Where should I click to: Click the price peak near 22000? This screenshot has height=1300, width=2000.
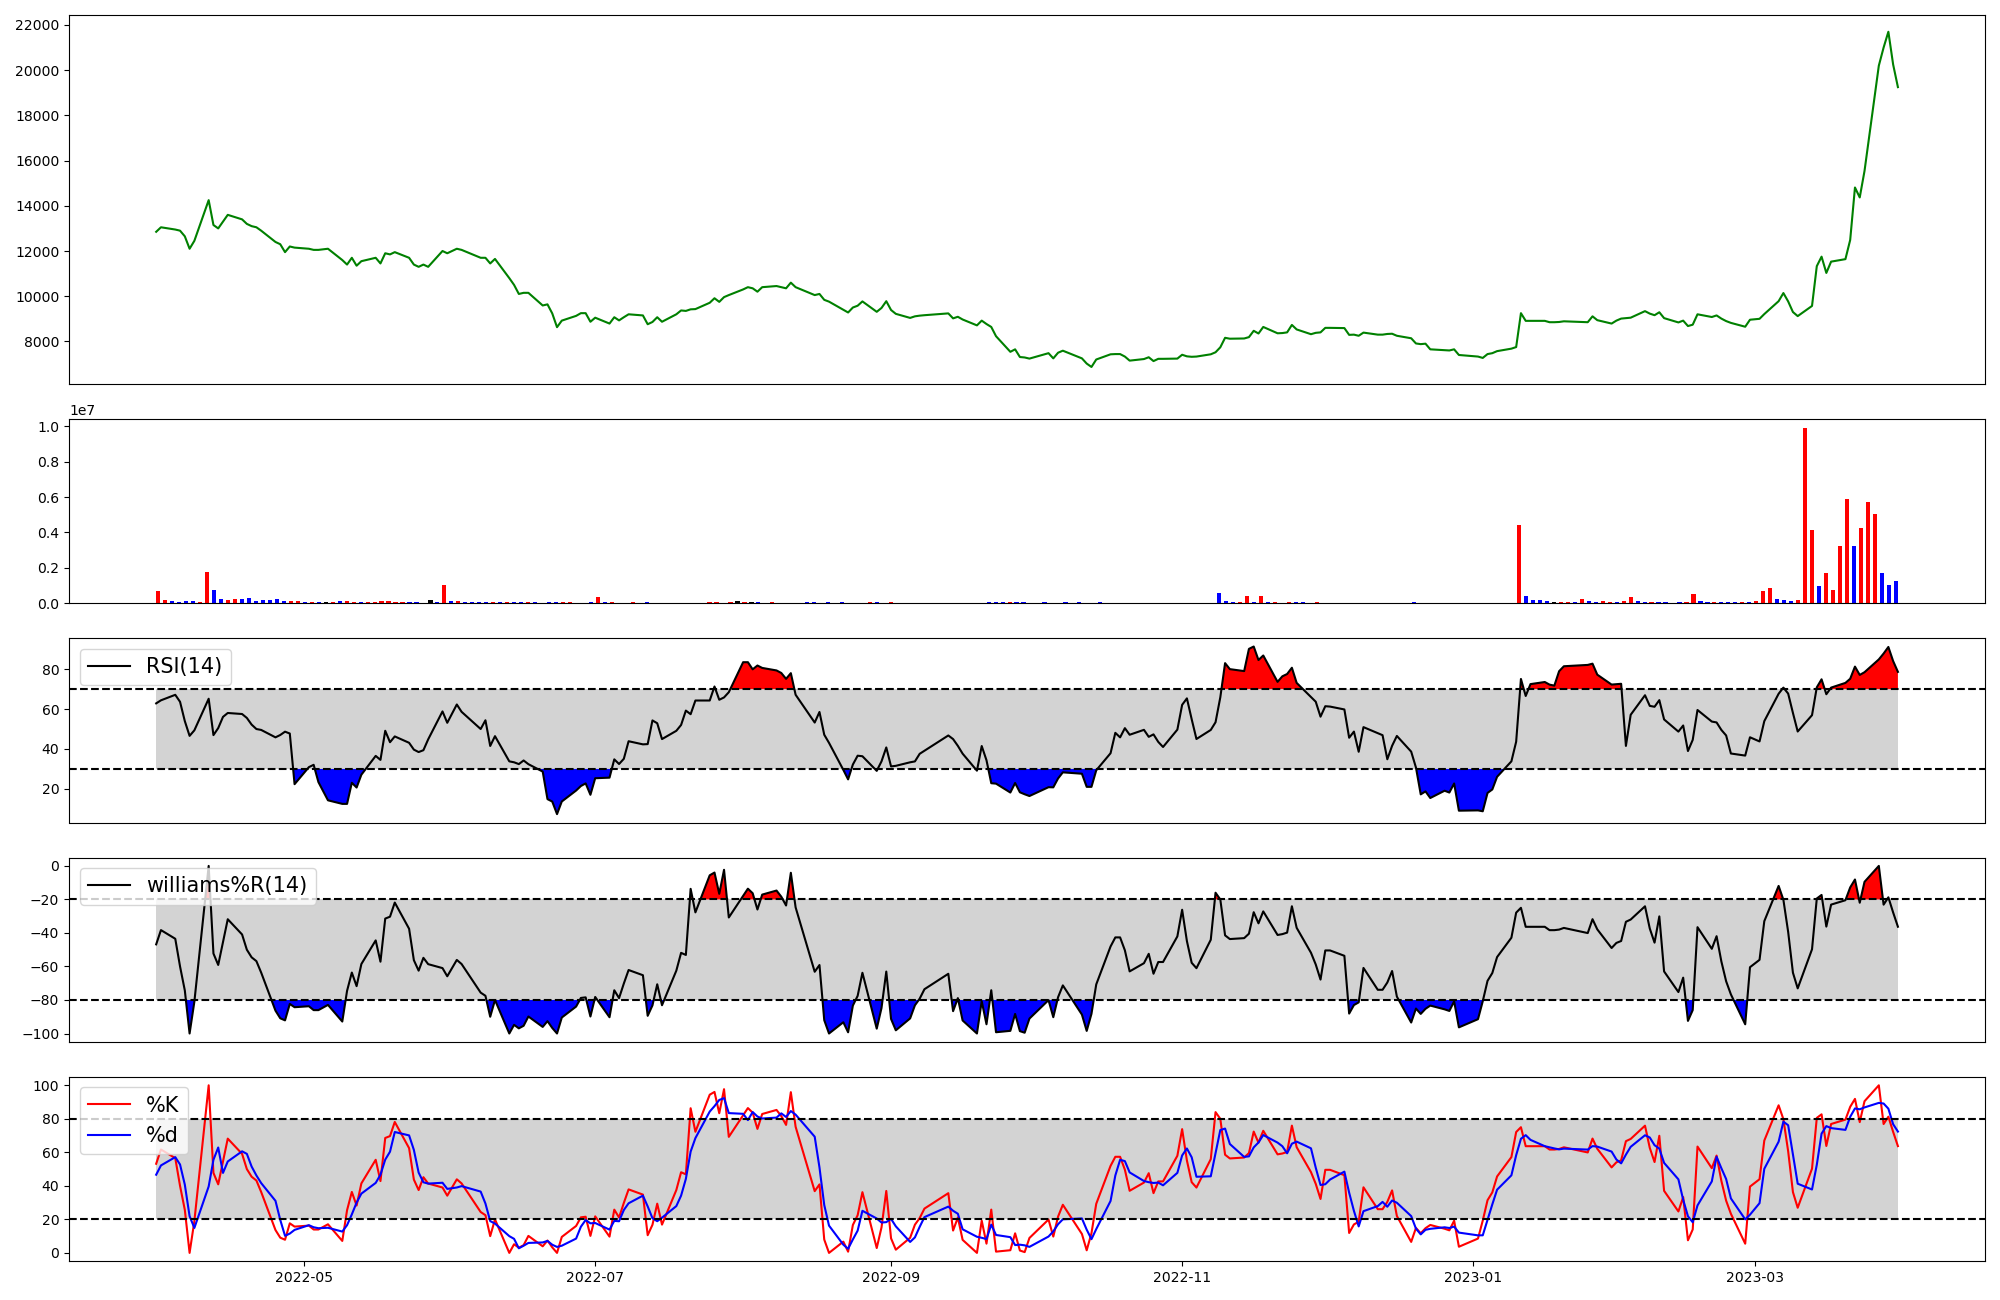[1888, 33]
